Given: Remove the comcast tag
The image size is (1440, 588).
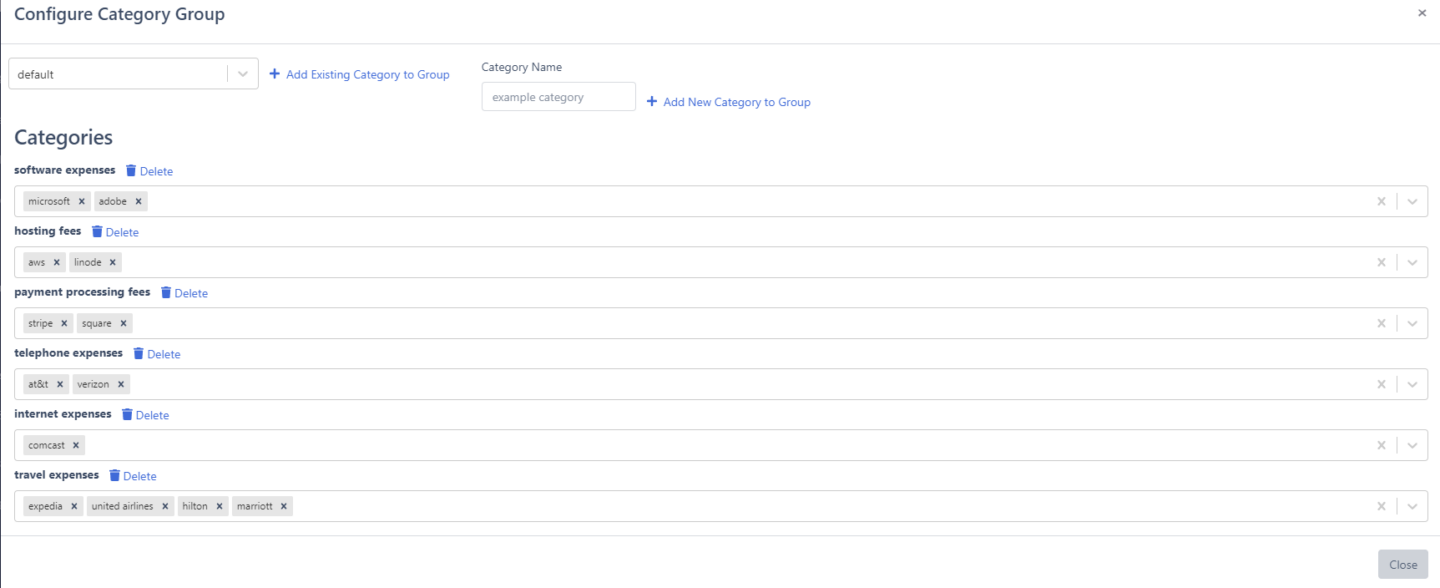Looking at the screenshot, I should click(x=76, y=445).
